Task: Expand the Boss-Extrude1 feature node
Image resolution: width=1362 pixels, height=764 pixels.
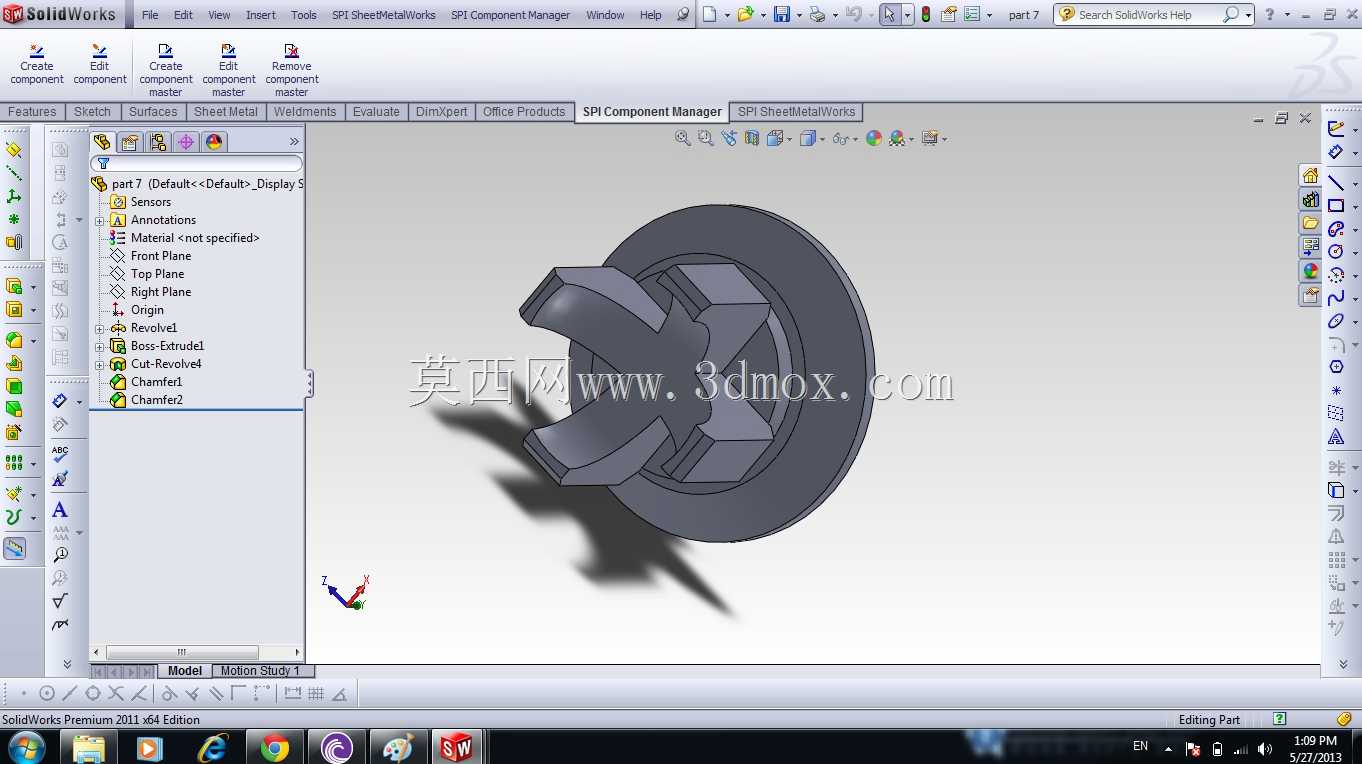Action: (100, 346)
